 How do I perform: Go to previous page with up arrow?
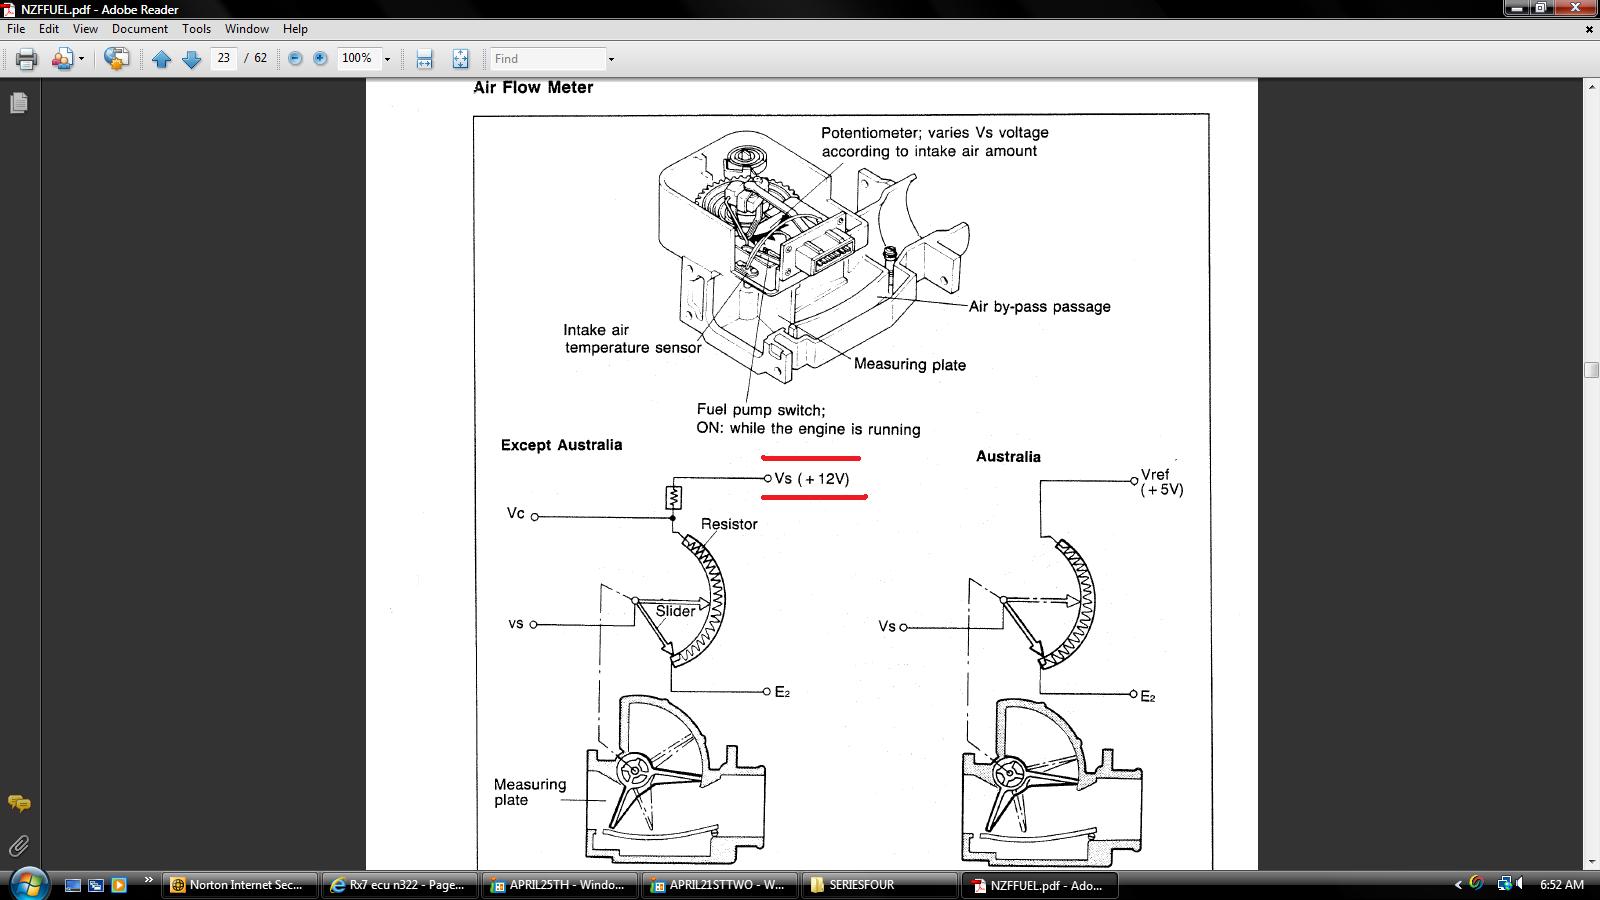pos(162,59)
